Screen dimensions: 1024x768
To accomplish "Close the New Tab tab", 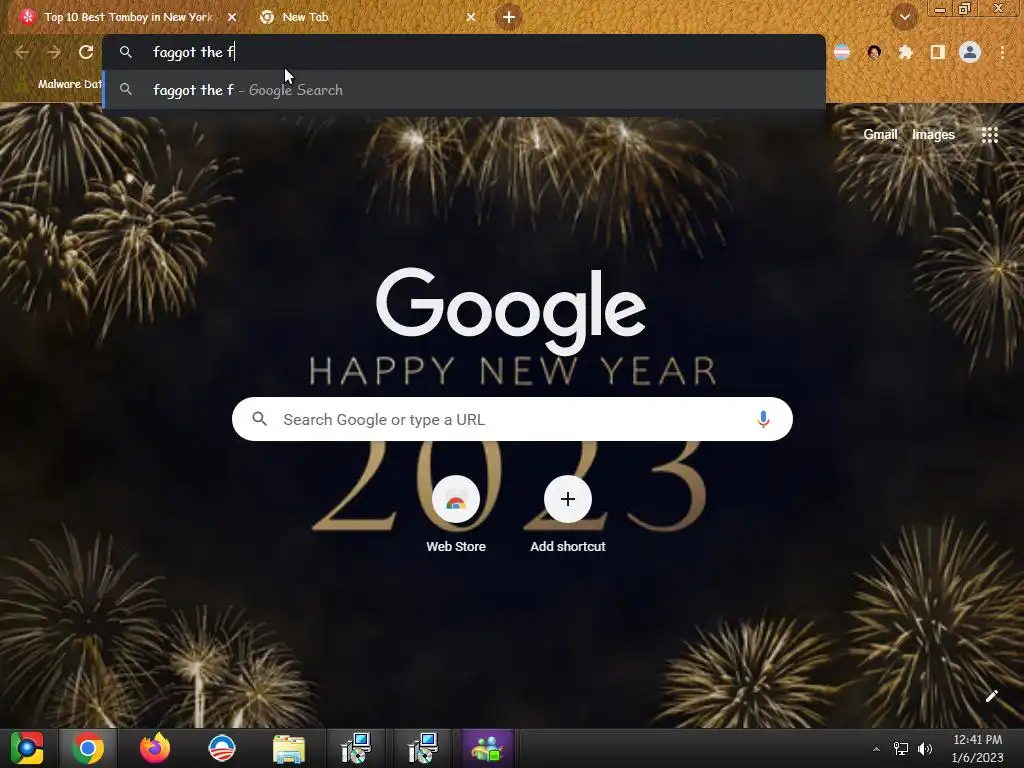I will point(471,17).
